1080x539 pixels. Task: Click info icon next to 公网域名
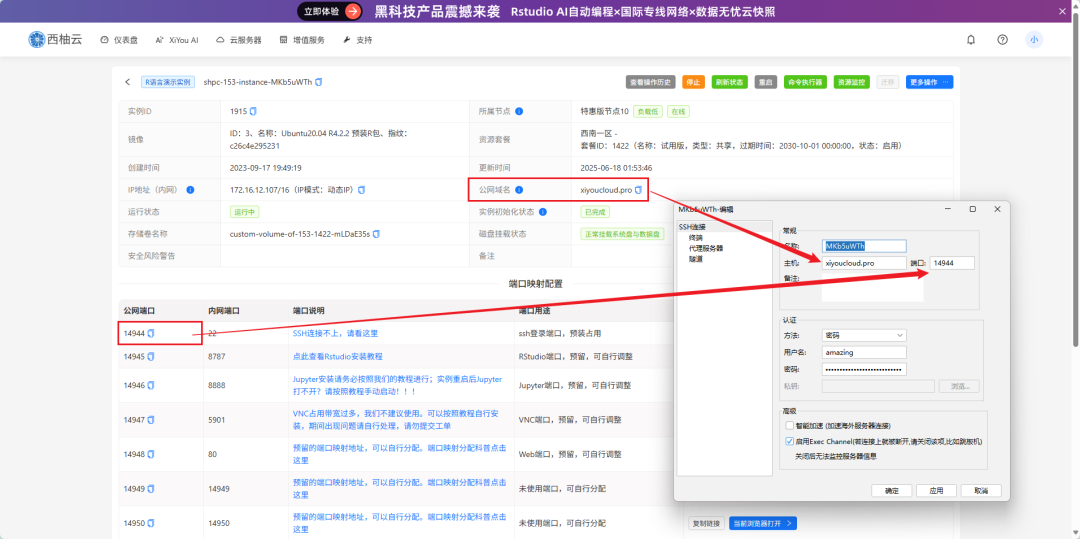click(x=519, y=189)
